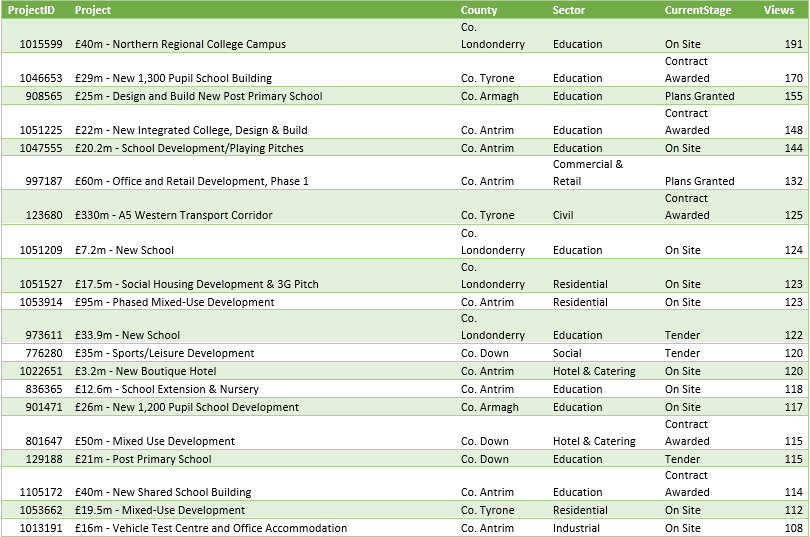The image size is (810, 537).
Task: Click the 144 views cell
Action: click(793, 149)
